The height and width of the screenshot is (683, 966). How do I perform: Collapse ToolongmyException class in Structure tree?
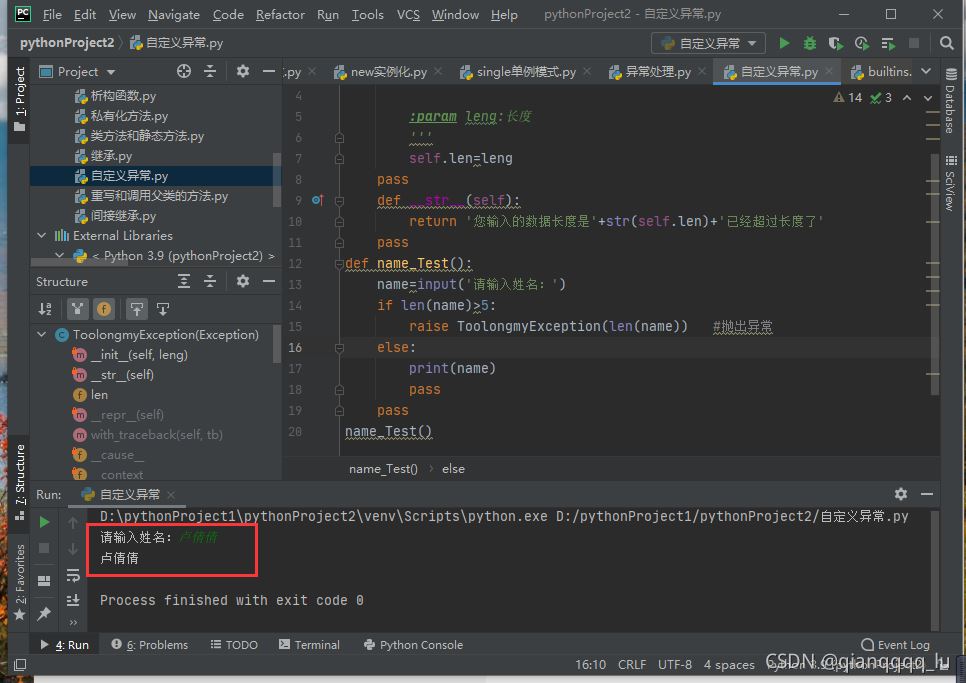[42, 335]
